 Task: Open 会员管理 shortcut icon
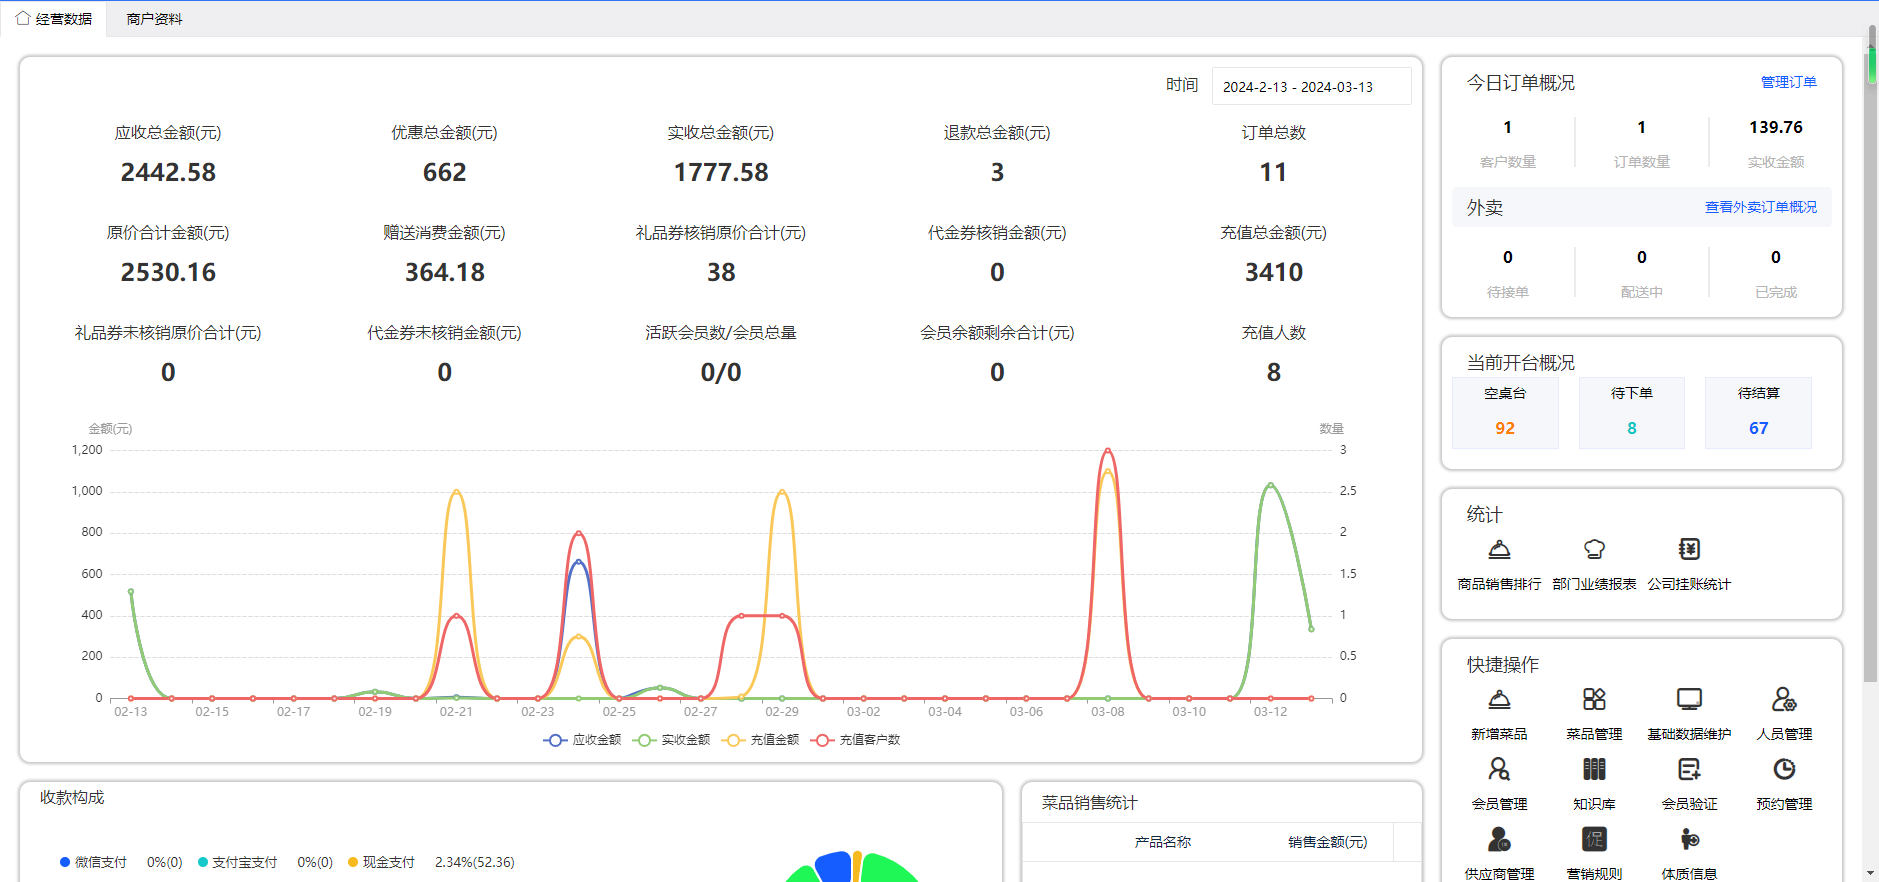tap(1499, 769)
